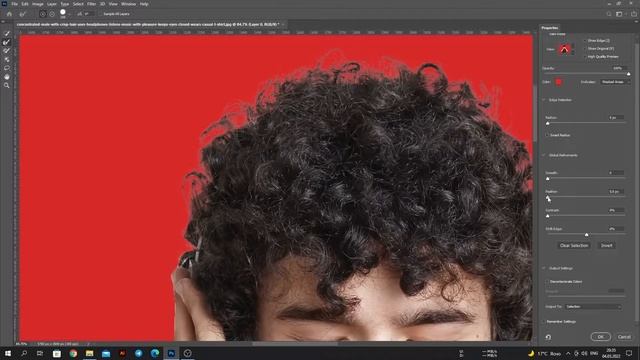This screenshot has width=640, height=360.
Task: Open the brush size preset picker
Action: point(64,14)
